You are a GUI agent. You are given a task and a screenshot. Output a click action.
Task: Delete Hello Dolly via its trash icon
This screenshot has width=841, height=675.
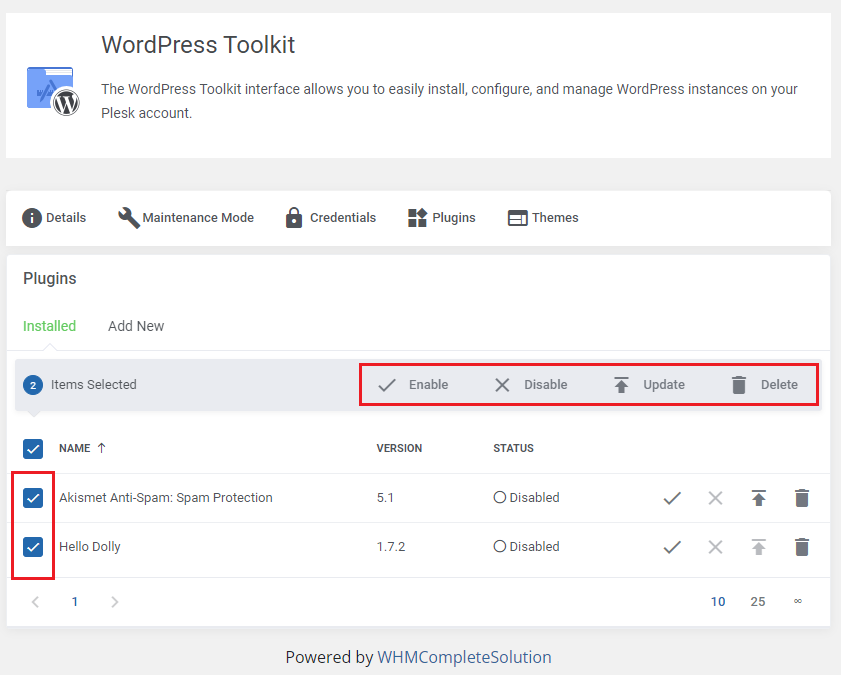coord(802,547)
